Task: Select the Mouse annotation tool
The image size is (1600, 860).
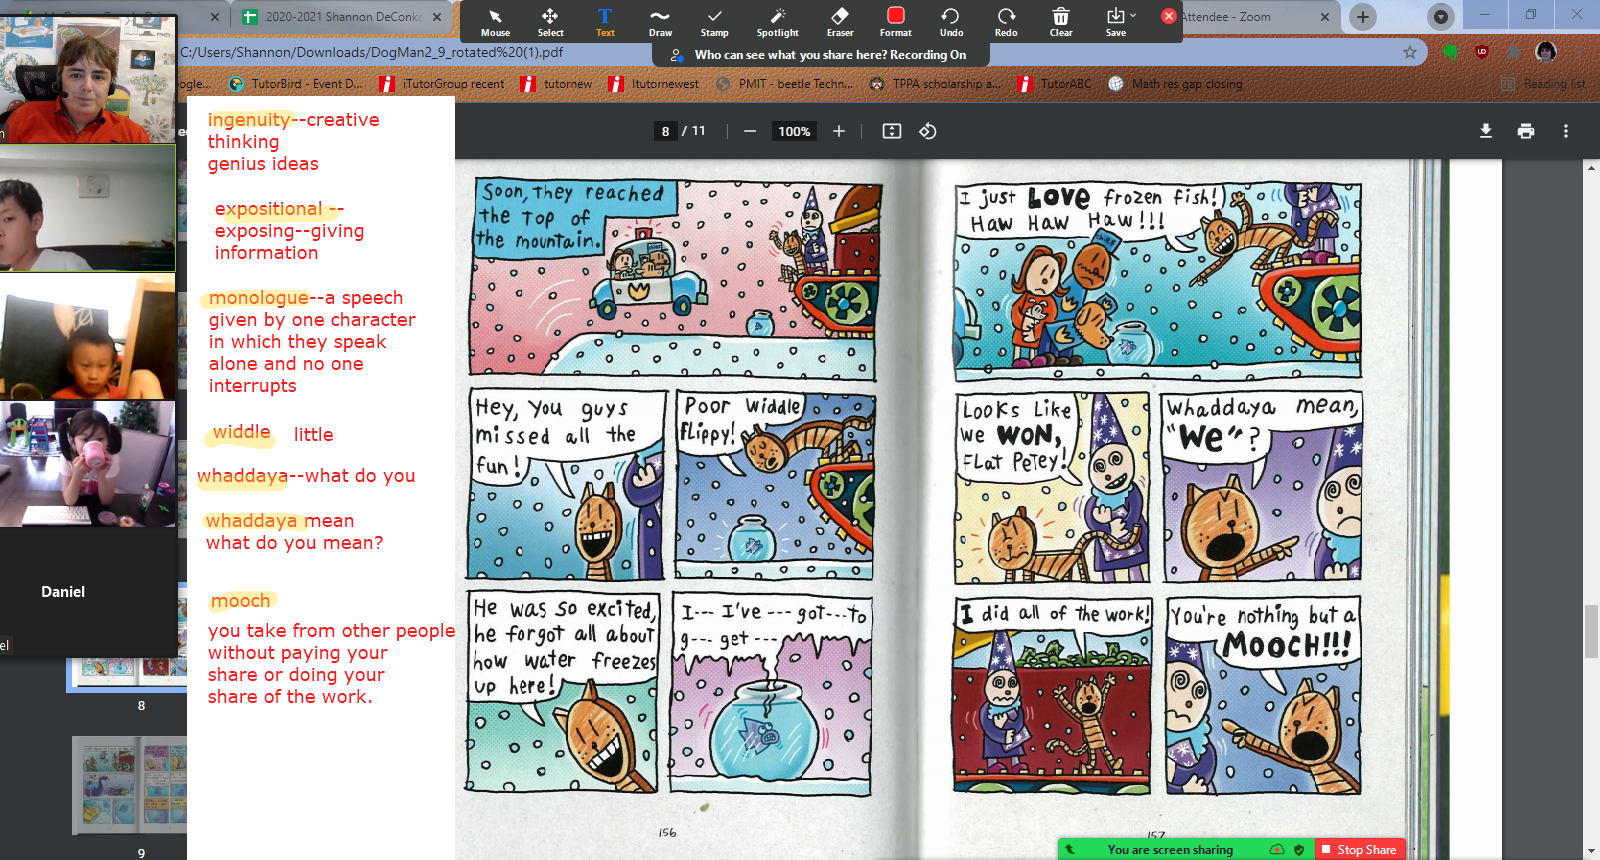Action: [x=495, y=22]
